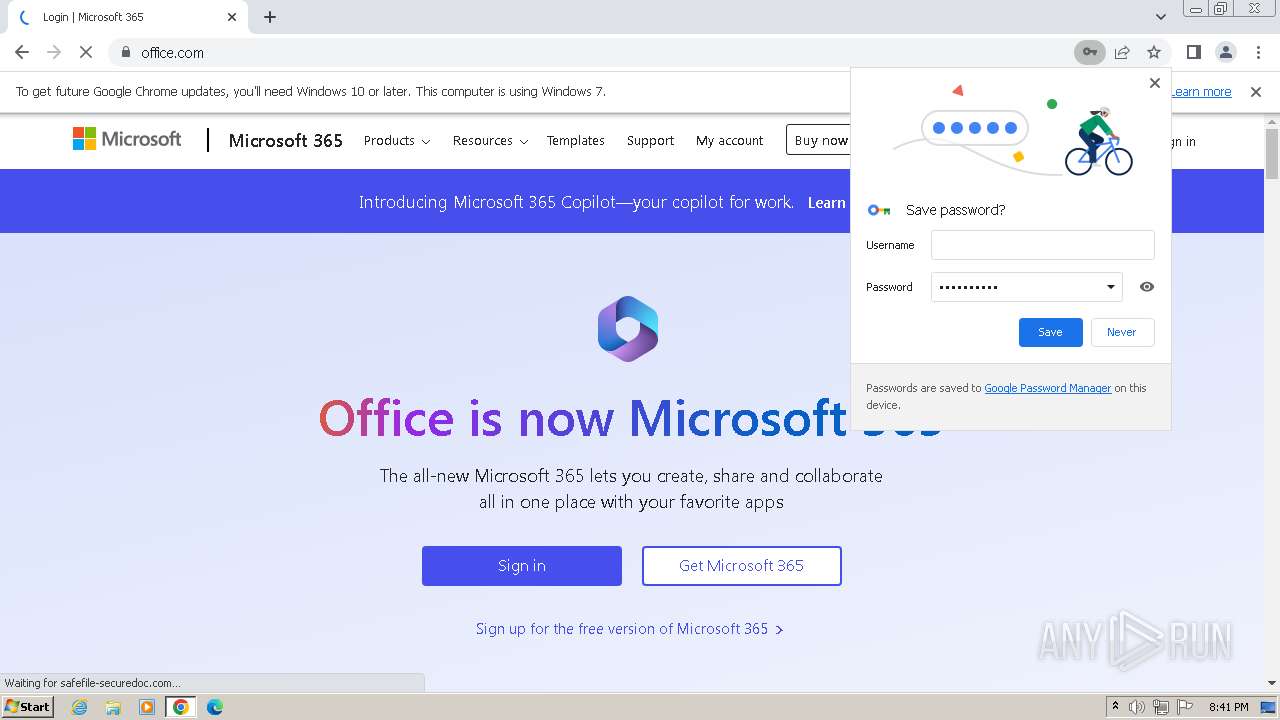Image resolution: width=1280 pixels, height=720 pixels.
Task: Click the Action Center flag icon
Action: [x=1185, y=707]
